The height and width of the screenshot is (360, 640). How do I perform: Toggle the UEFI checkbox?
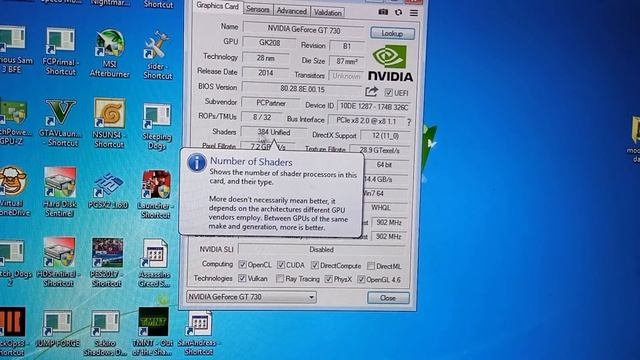pyautogui.click(x=388, y=93)
